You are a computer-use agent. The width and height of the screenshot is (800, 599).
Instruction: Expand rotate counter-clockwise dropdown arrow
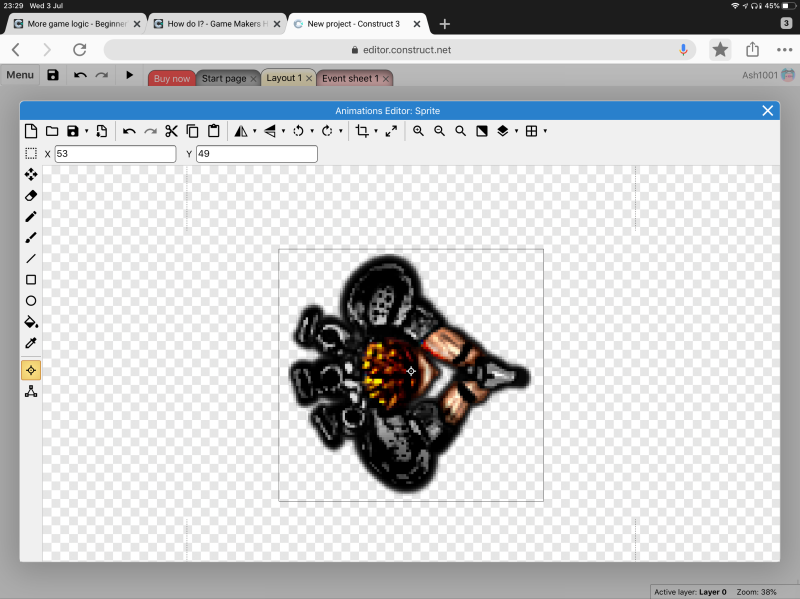click(312, 131)
